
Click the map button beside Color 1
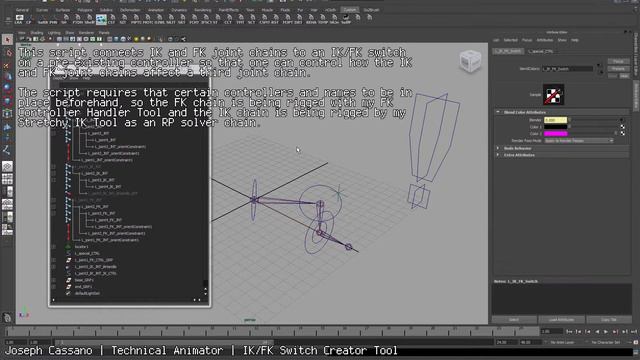pos(622,127)
